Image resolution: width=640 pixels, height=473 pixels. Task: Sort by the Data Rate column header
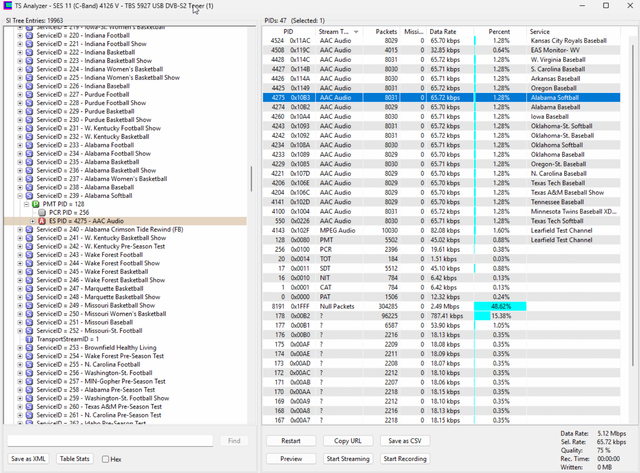443,32
